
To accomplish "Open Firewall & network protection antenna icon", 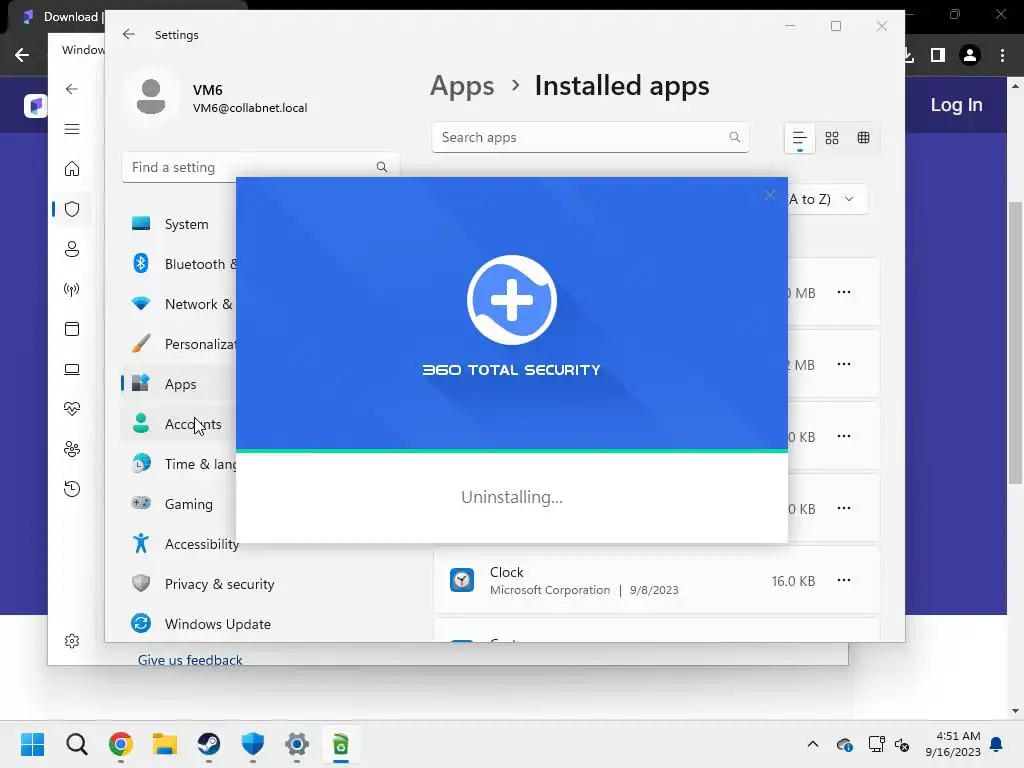I will click(72, 289).
